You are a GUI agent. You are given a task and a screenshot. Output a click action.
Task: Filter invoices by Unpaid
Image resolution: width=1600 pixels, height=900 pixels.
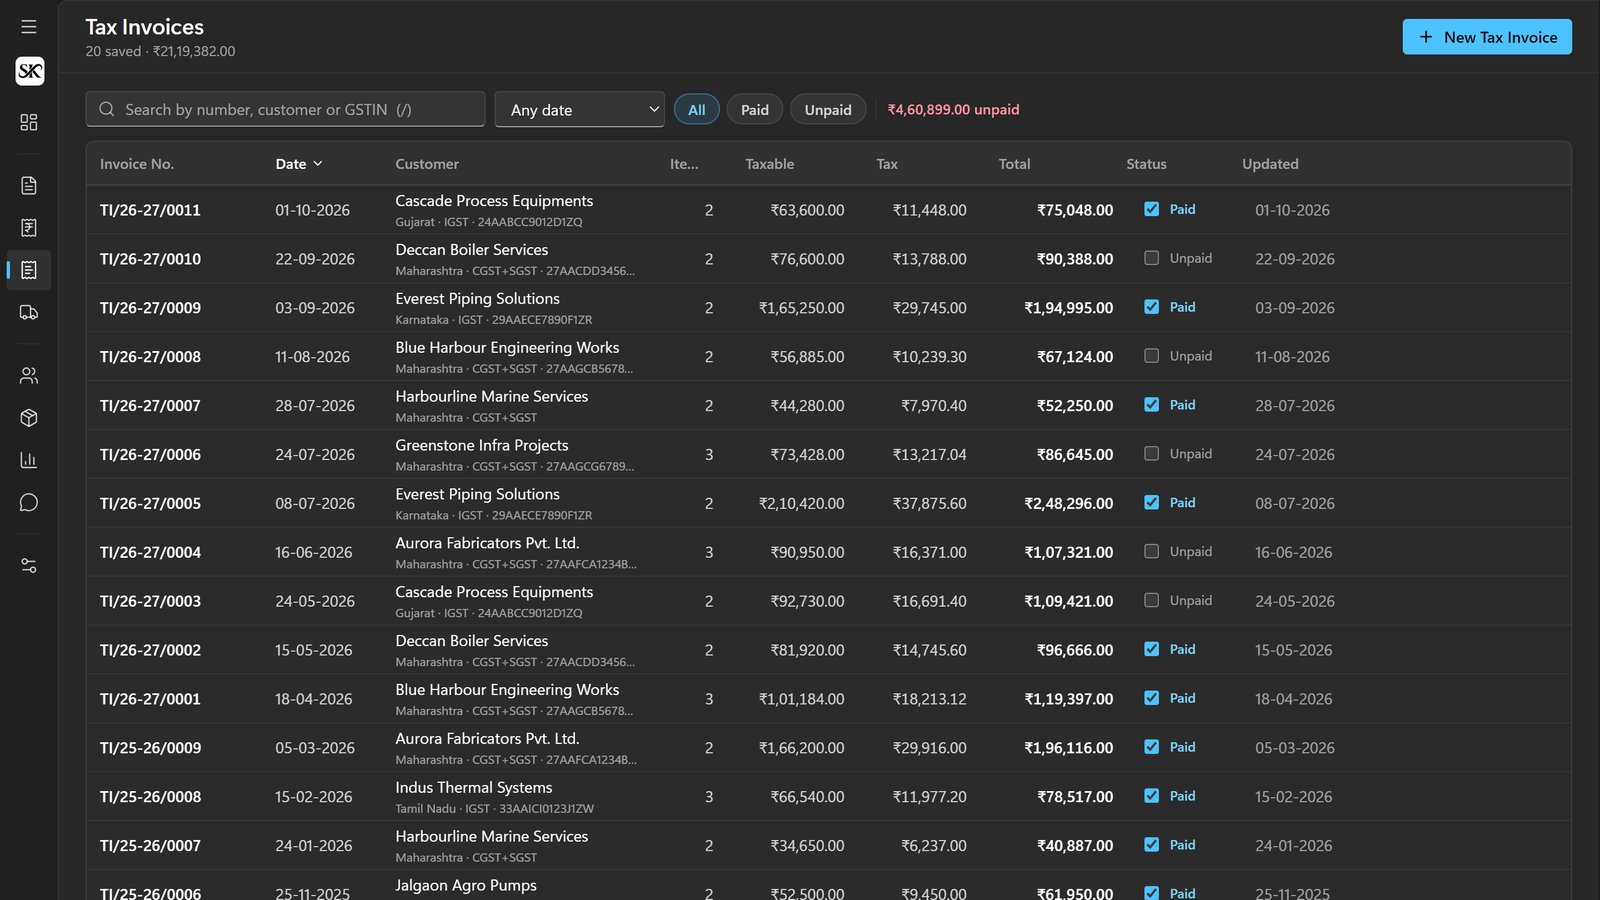coord(828,110)
